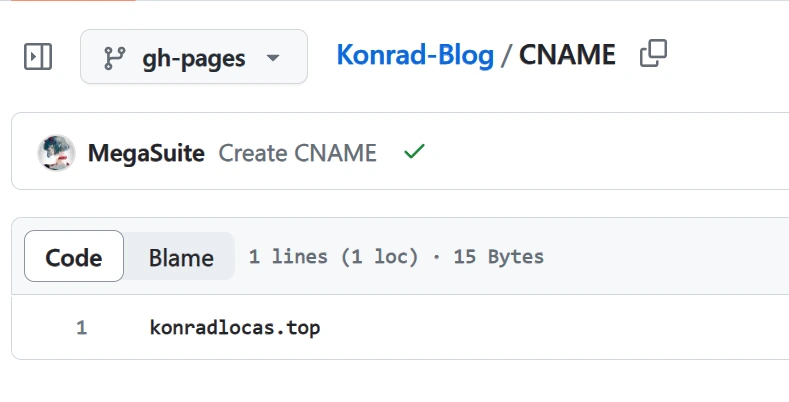789x402 pixels.
Task: Switch to the Blame view tab
Action: [181, 257]
